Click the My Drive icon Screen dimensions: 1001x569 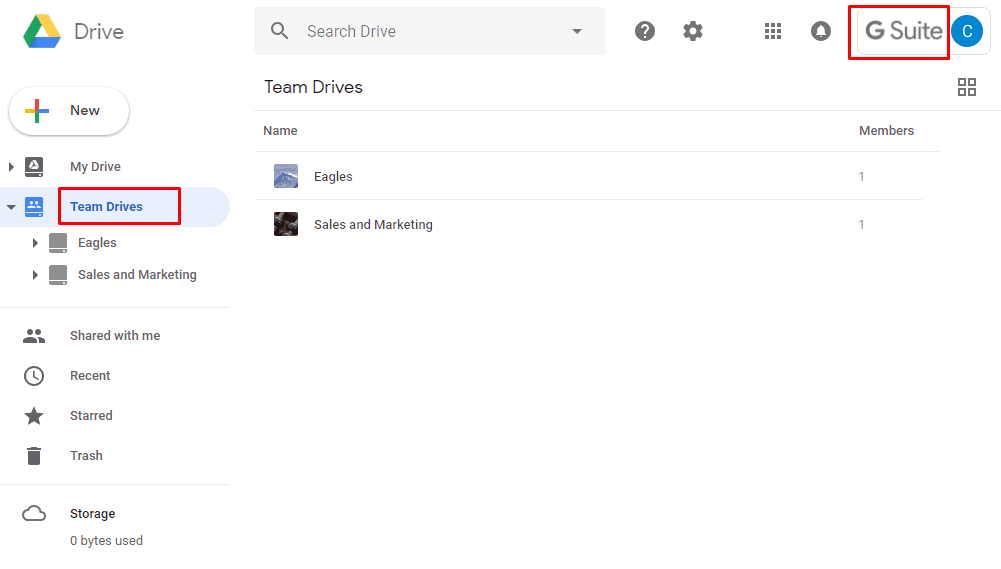[34, 167]
